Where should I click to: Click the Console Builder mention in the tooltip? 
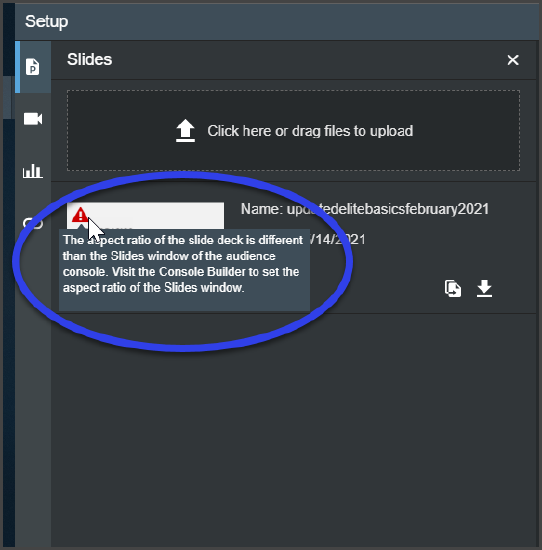tap(202, 272)
